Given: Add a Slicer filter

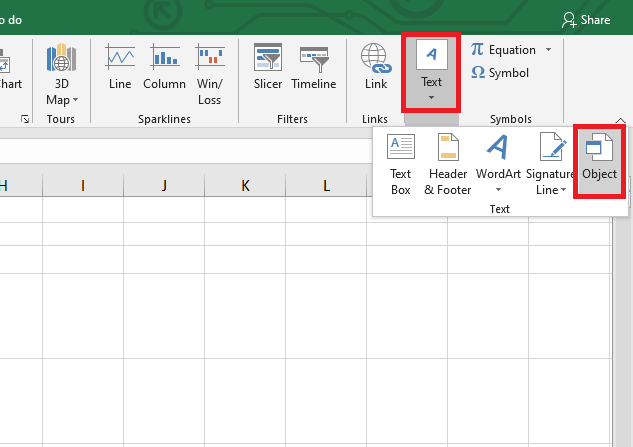Looking at the screenshot, I should tap(268, 67).
